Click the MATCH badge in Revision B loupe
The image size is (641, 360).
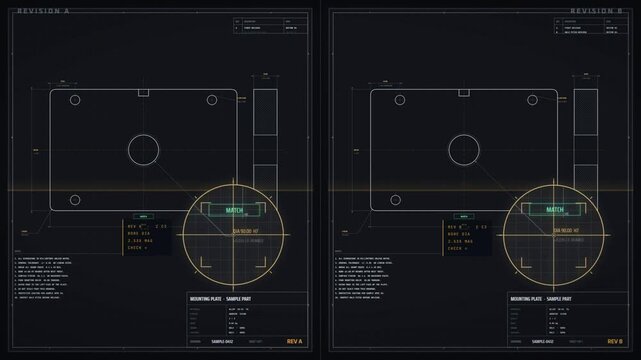click(555, 210)
